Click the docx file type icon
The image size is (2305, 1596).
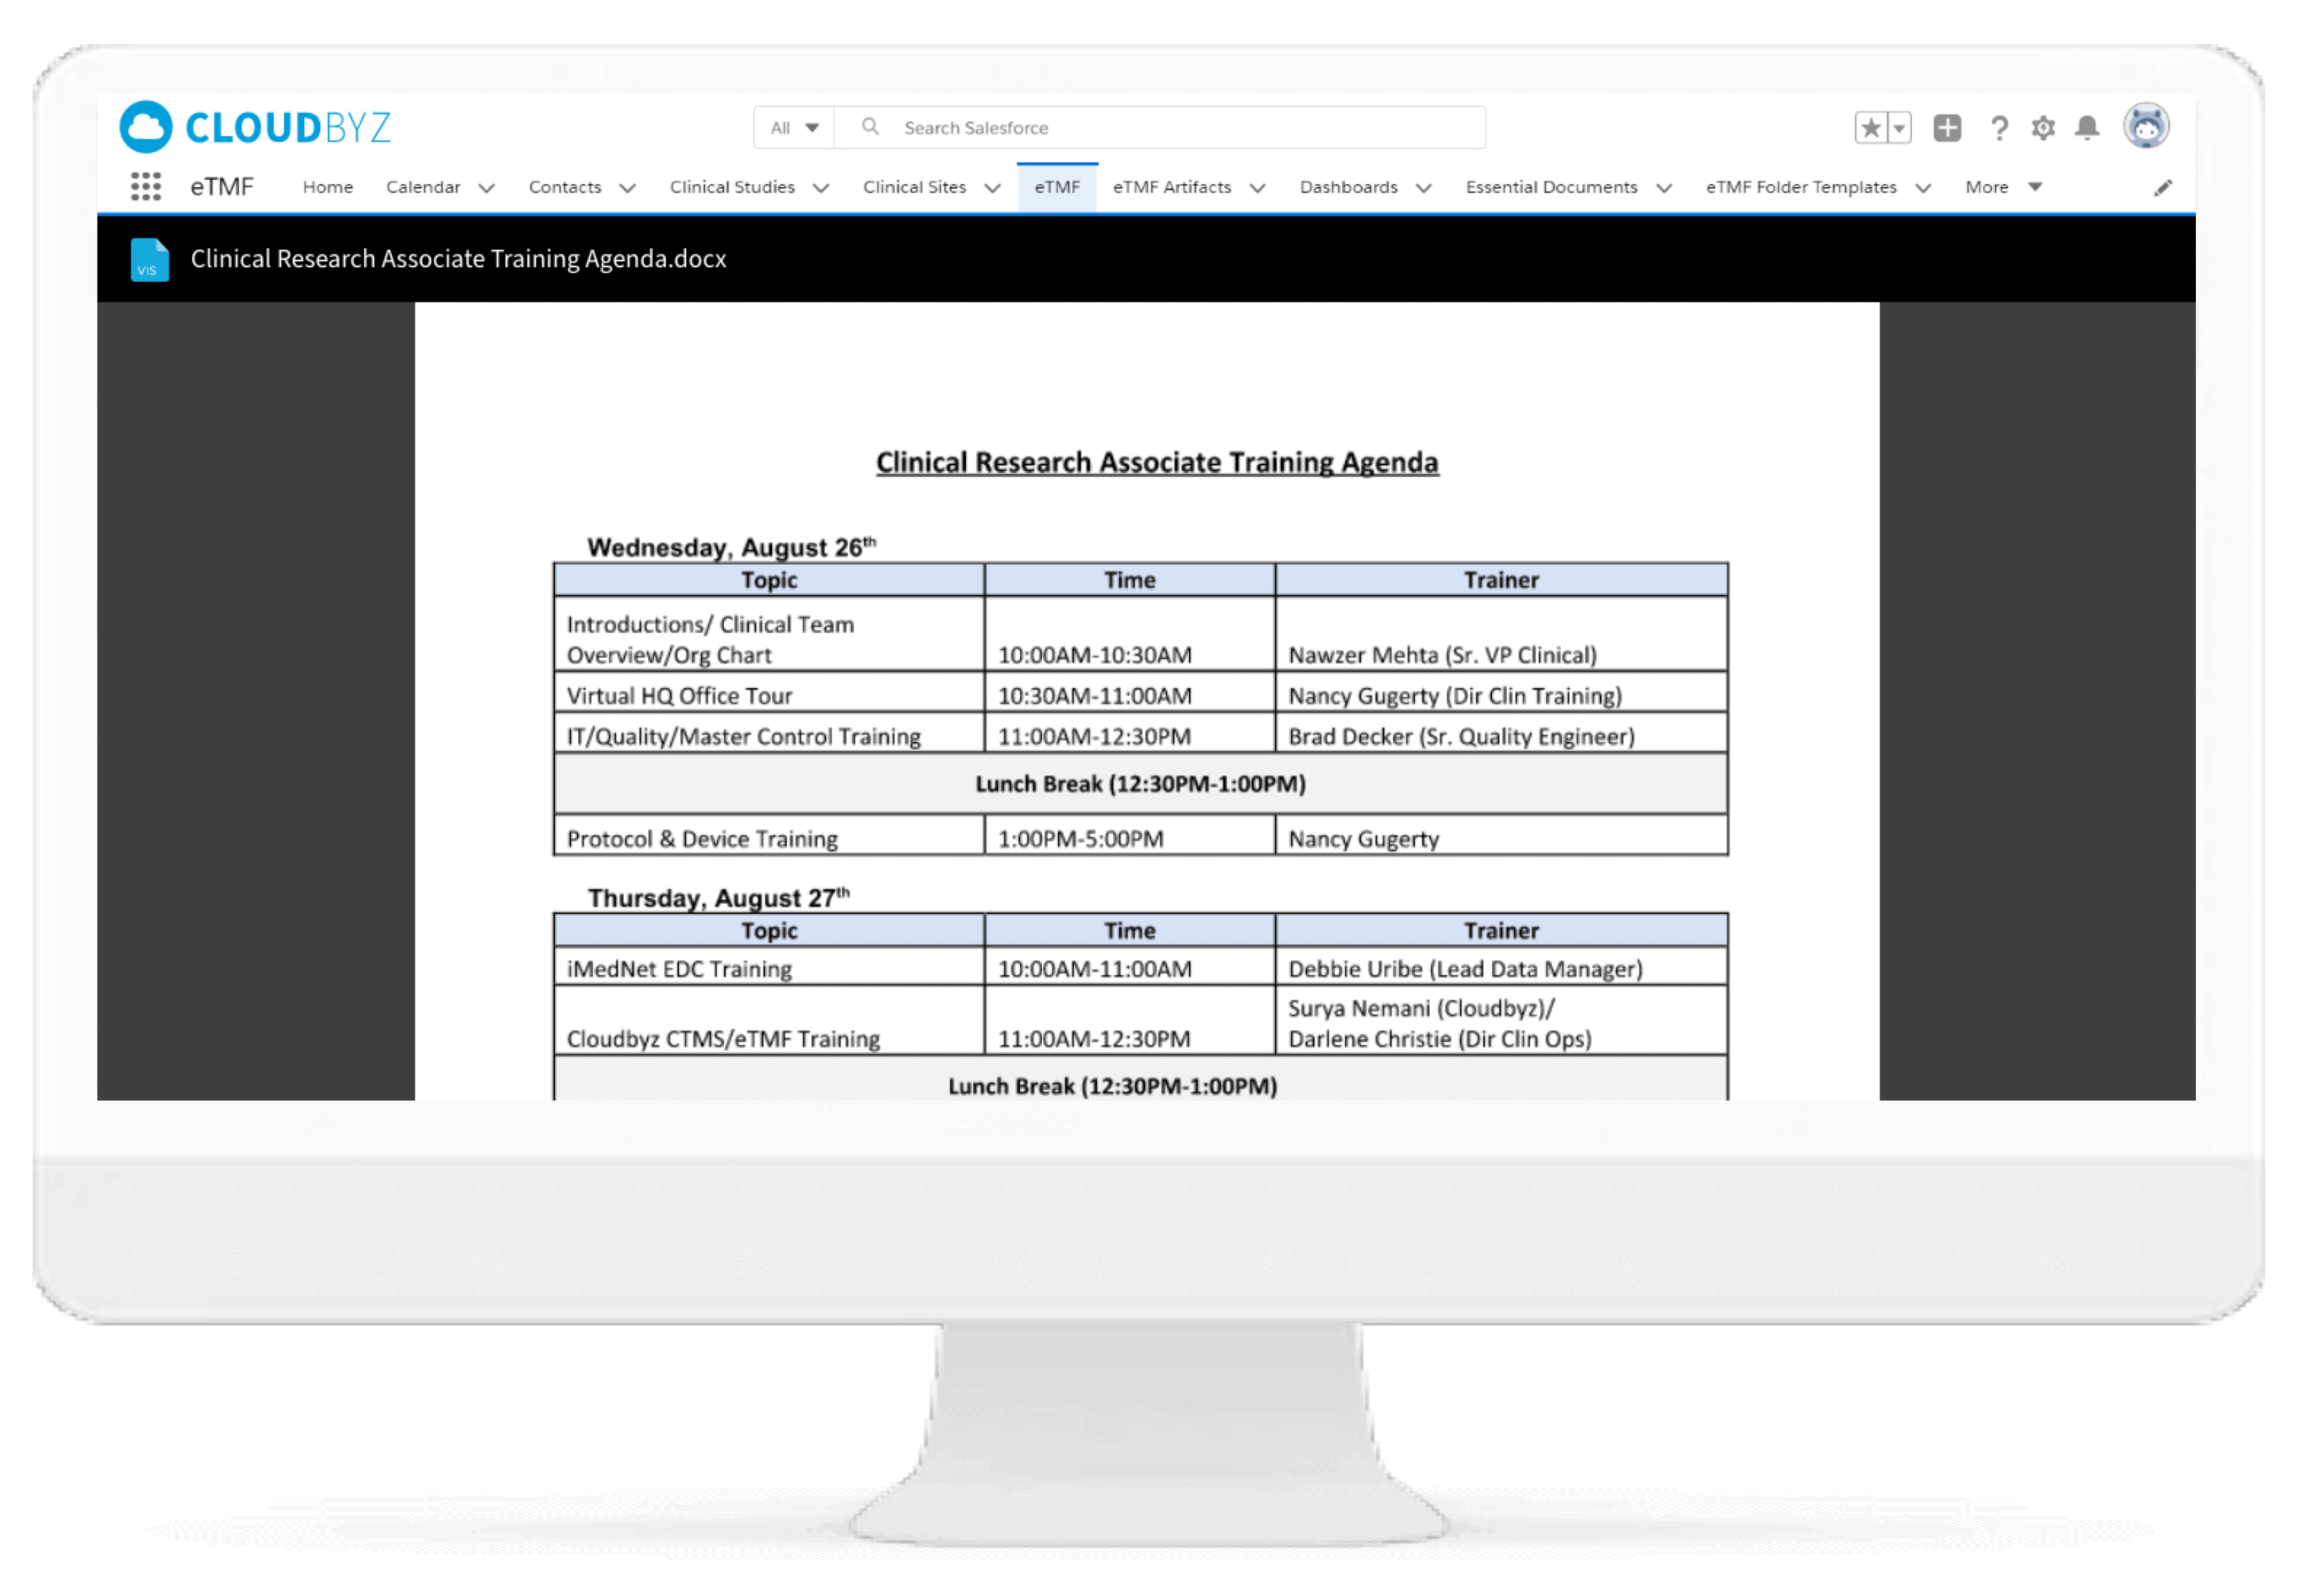pyautogui.click(x=150, y=260)
